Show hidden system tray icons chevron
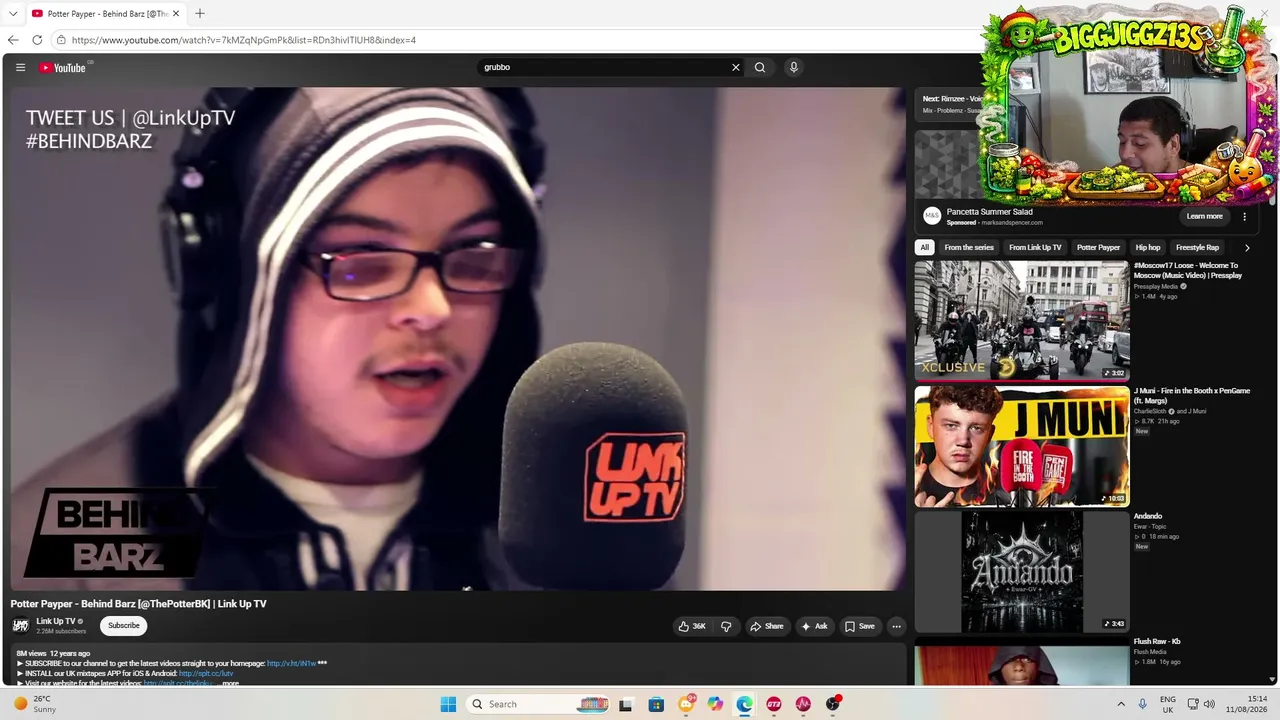 click(x=1121, y=704)
